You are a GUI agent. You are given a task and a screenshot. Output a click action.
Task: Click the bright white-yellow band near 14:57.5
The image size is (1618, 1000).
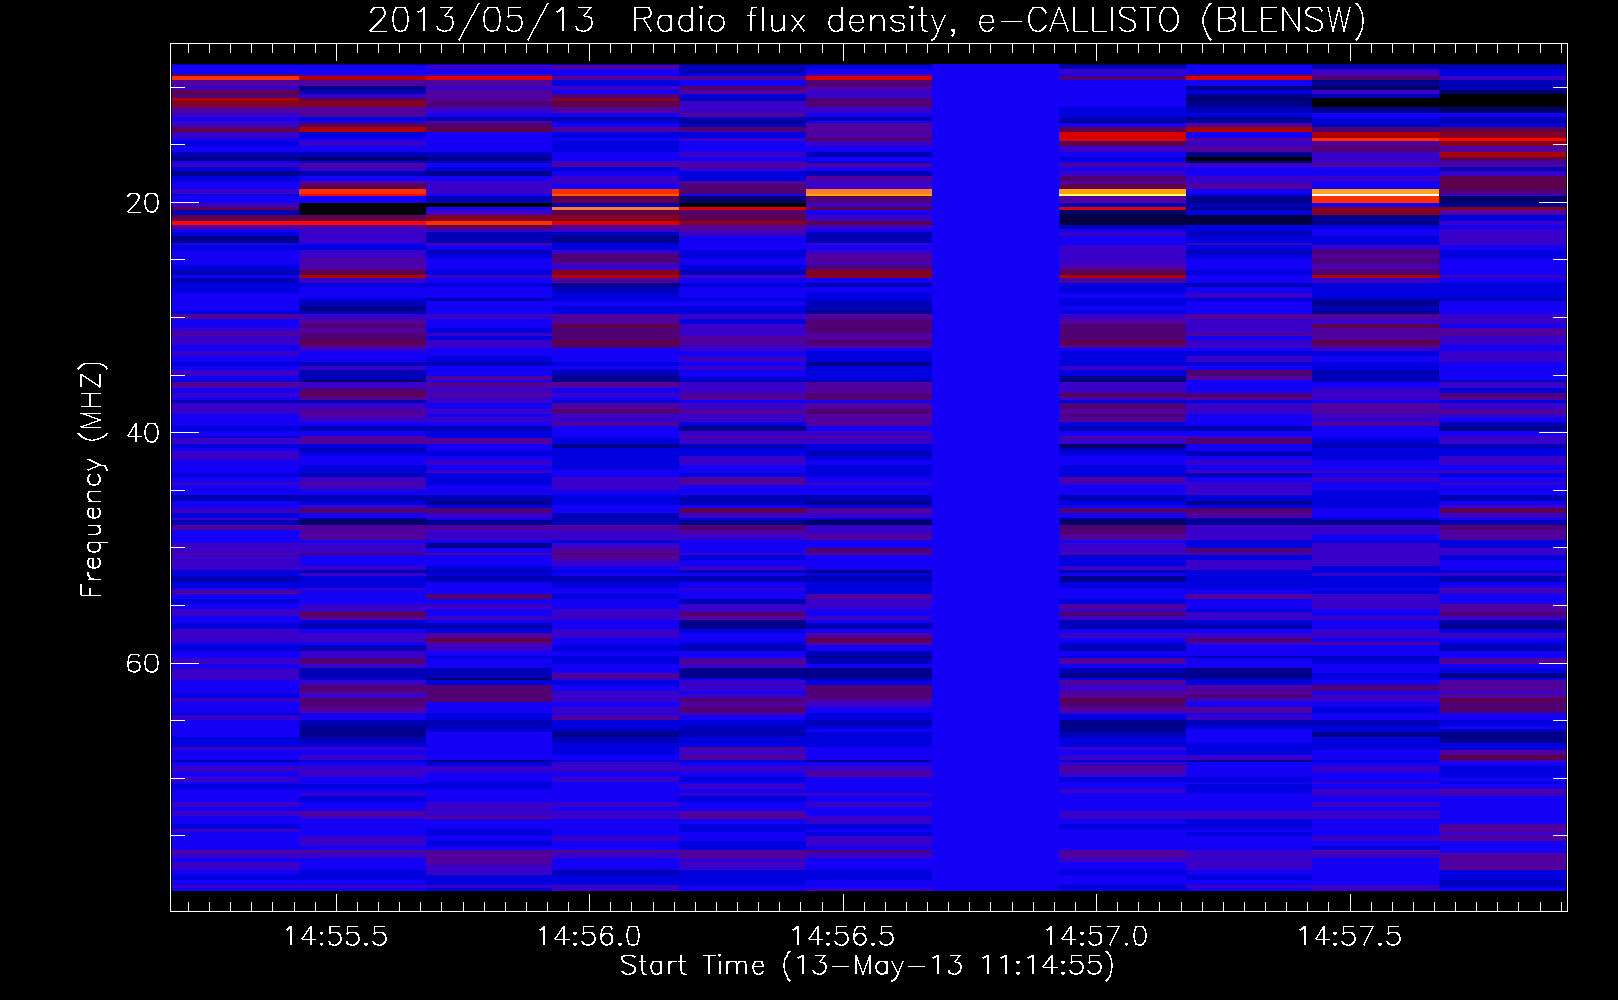pyautogui.click(x=1375, y=192)
